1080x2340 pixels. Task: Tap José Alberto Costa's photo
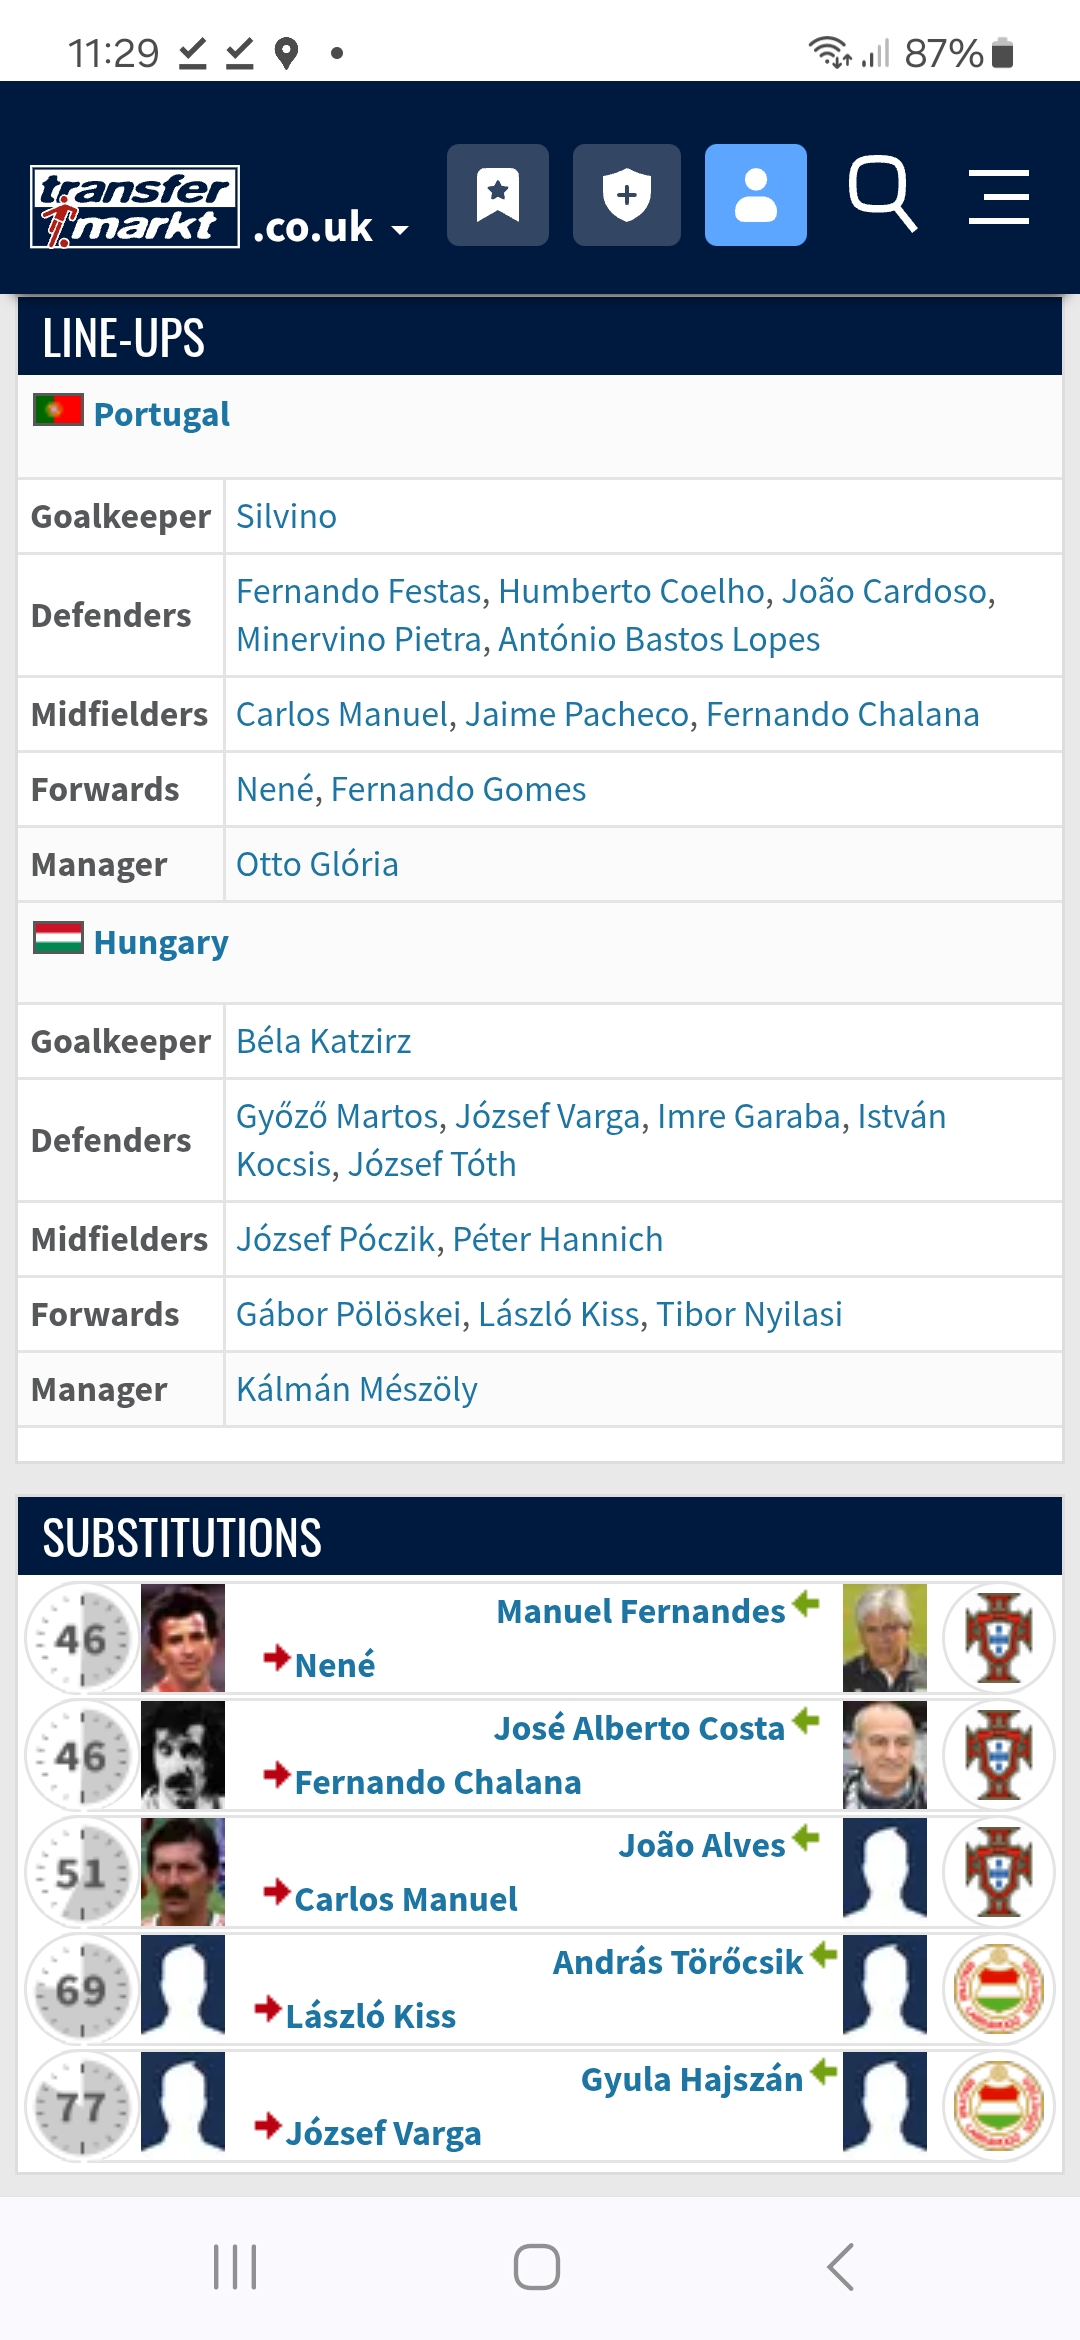[885, 1755]
